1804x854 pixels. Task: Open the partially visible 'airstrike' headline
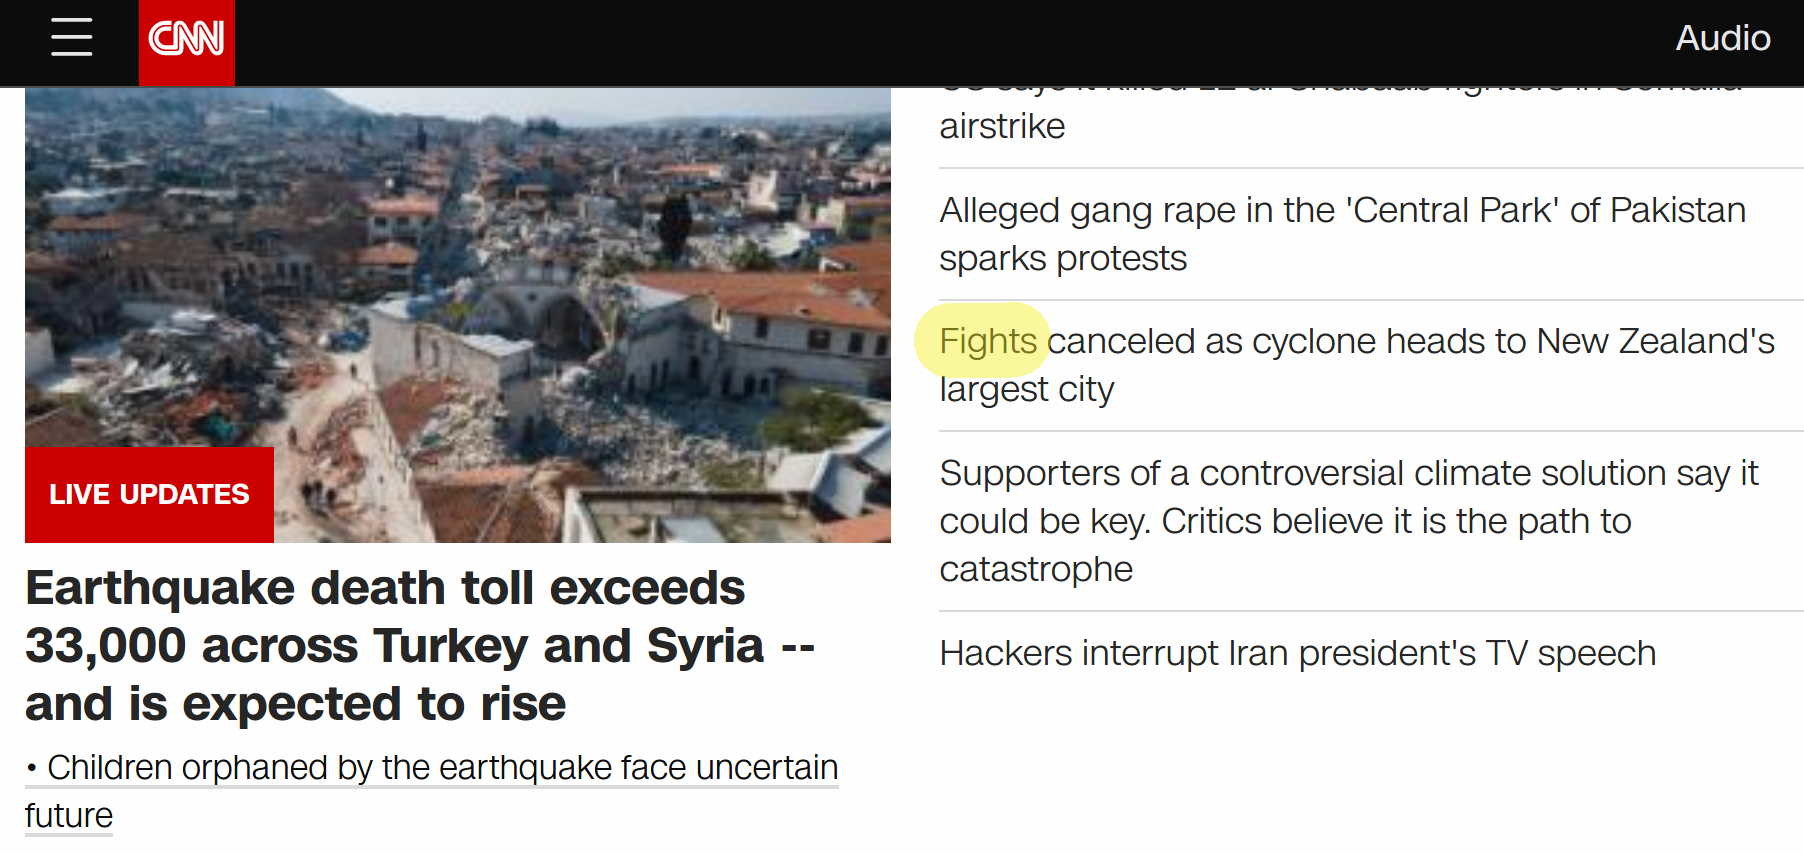(1002, 126)
